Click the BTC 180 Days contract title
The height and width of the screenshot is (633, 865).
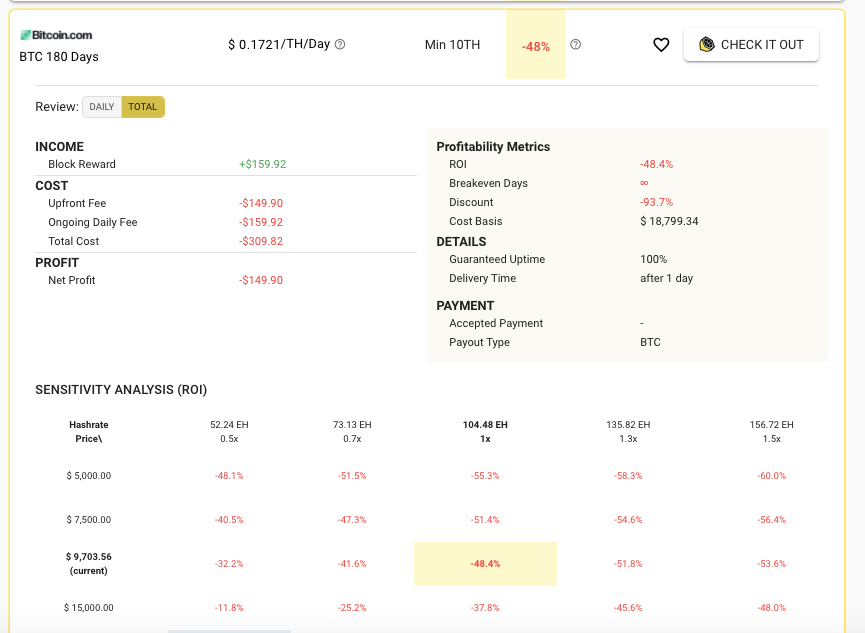tap(59, 57)
